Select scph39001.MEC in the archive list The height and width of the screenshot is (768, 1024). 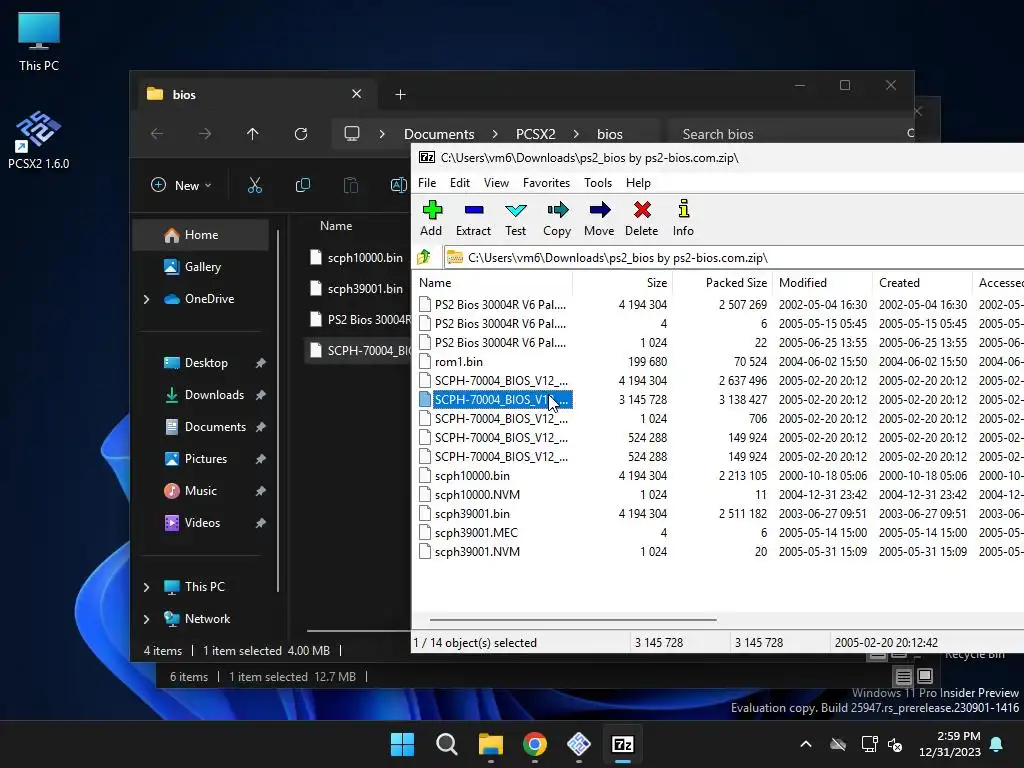pyautogui.click(x=475, y=533)
